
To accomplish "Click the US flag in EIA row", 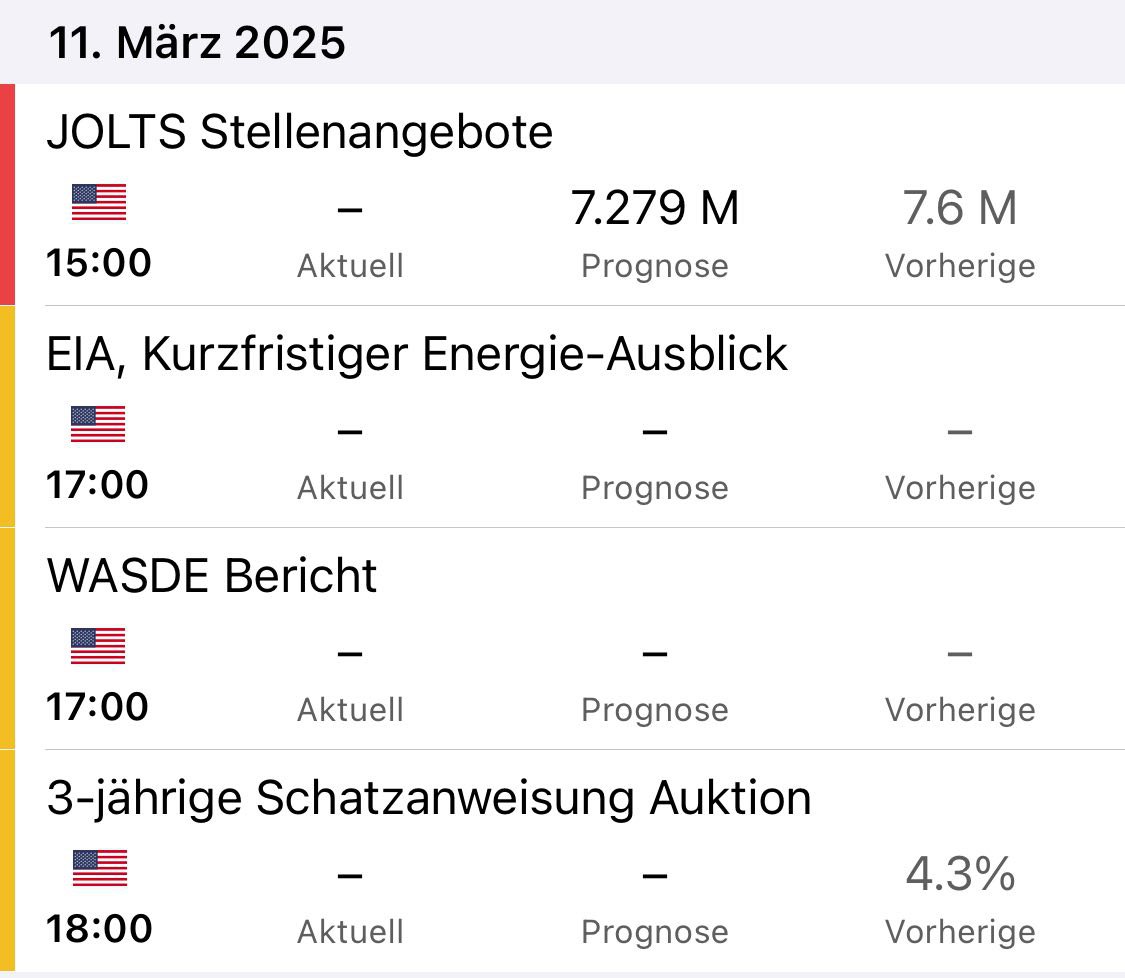I will click(98, 424).
